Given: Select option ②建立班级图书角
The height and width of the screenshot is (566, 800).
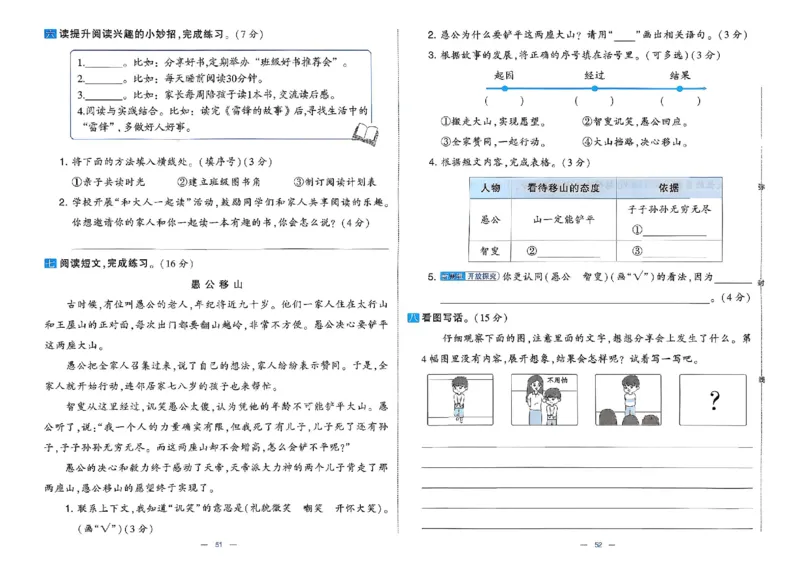Looking at the screenshot, I should [x=219, y=182].
